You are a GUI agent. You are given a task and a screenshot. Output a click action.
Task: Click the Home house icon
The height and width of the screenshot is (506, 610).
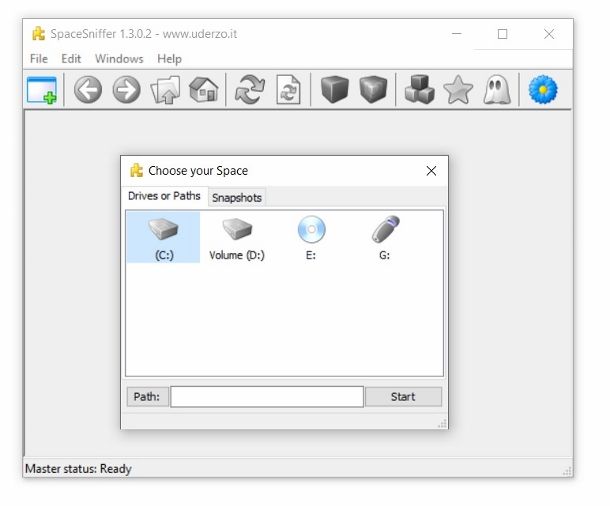(203, 90)
